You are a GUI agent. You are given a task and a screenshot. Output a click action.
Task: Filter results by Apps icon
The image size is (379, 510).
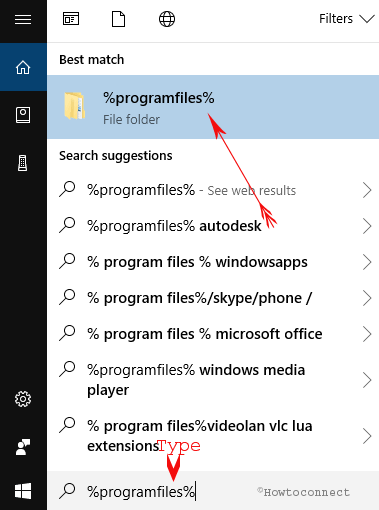click(x=71, y=19)
